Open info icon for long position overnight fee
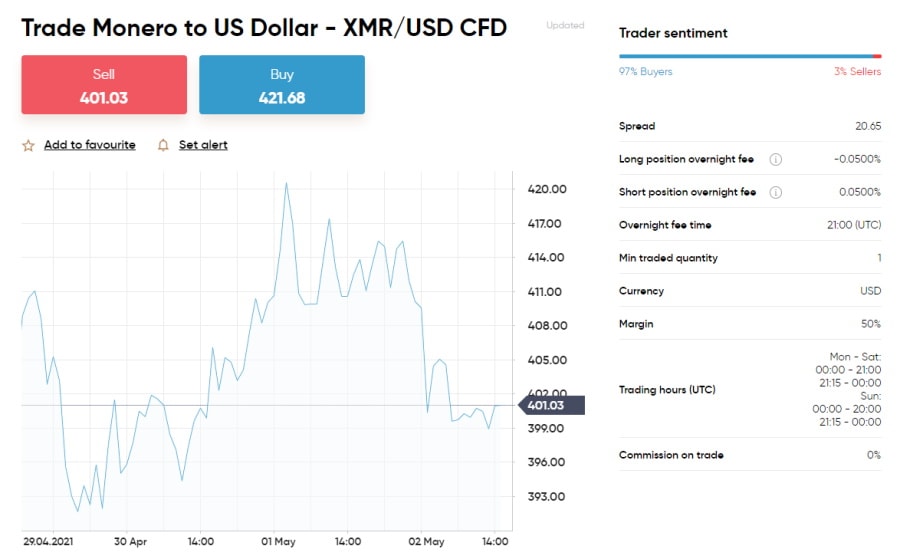This screenshot has height=559, width=900. click(x=775, y=160)
